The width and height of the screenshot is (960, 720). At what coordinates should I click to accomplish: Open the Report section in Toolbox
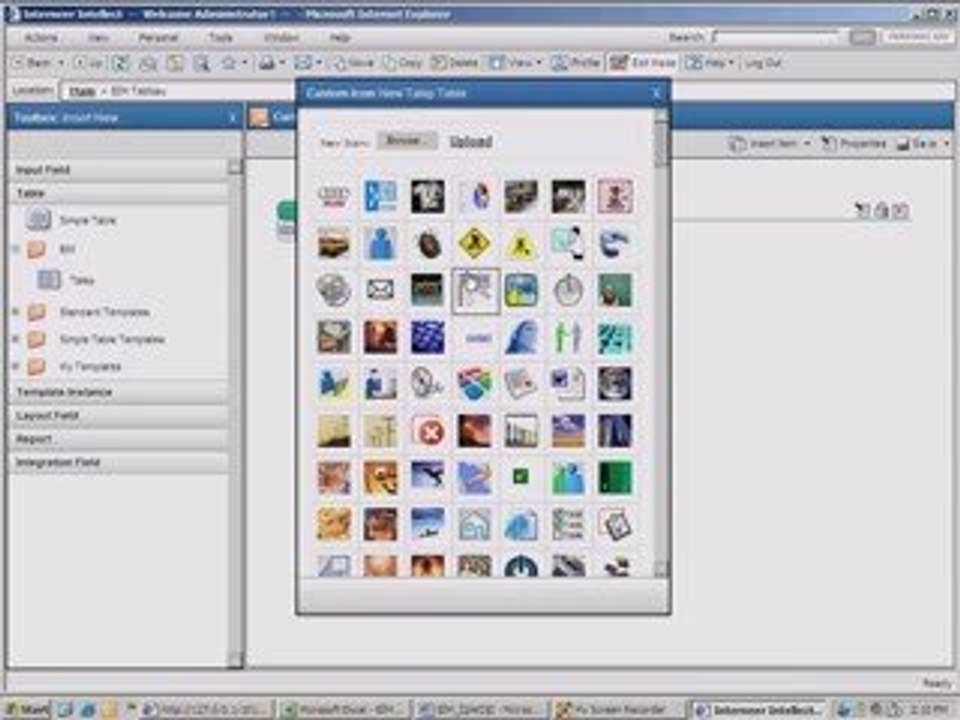tap(119, 439)
